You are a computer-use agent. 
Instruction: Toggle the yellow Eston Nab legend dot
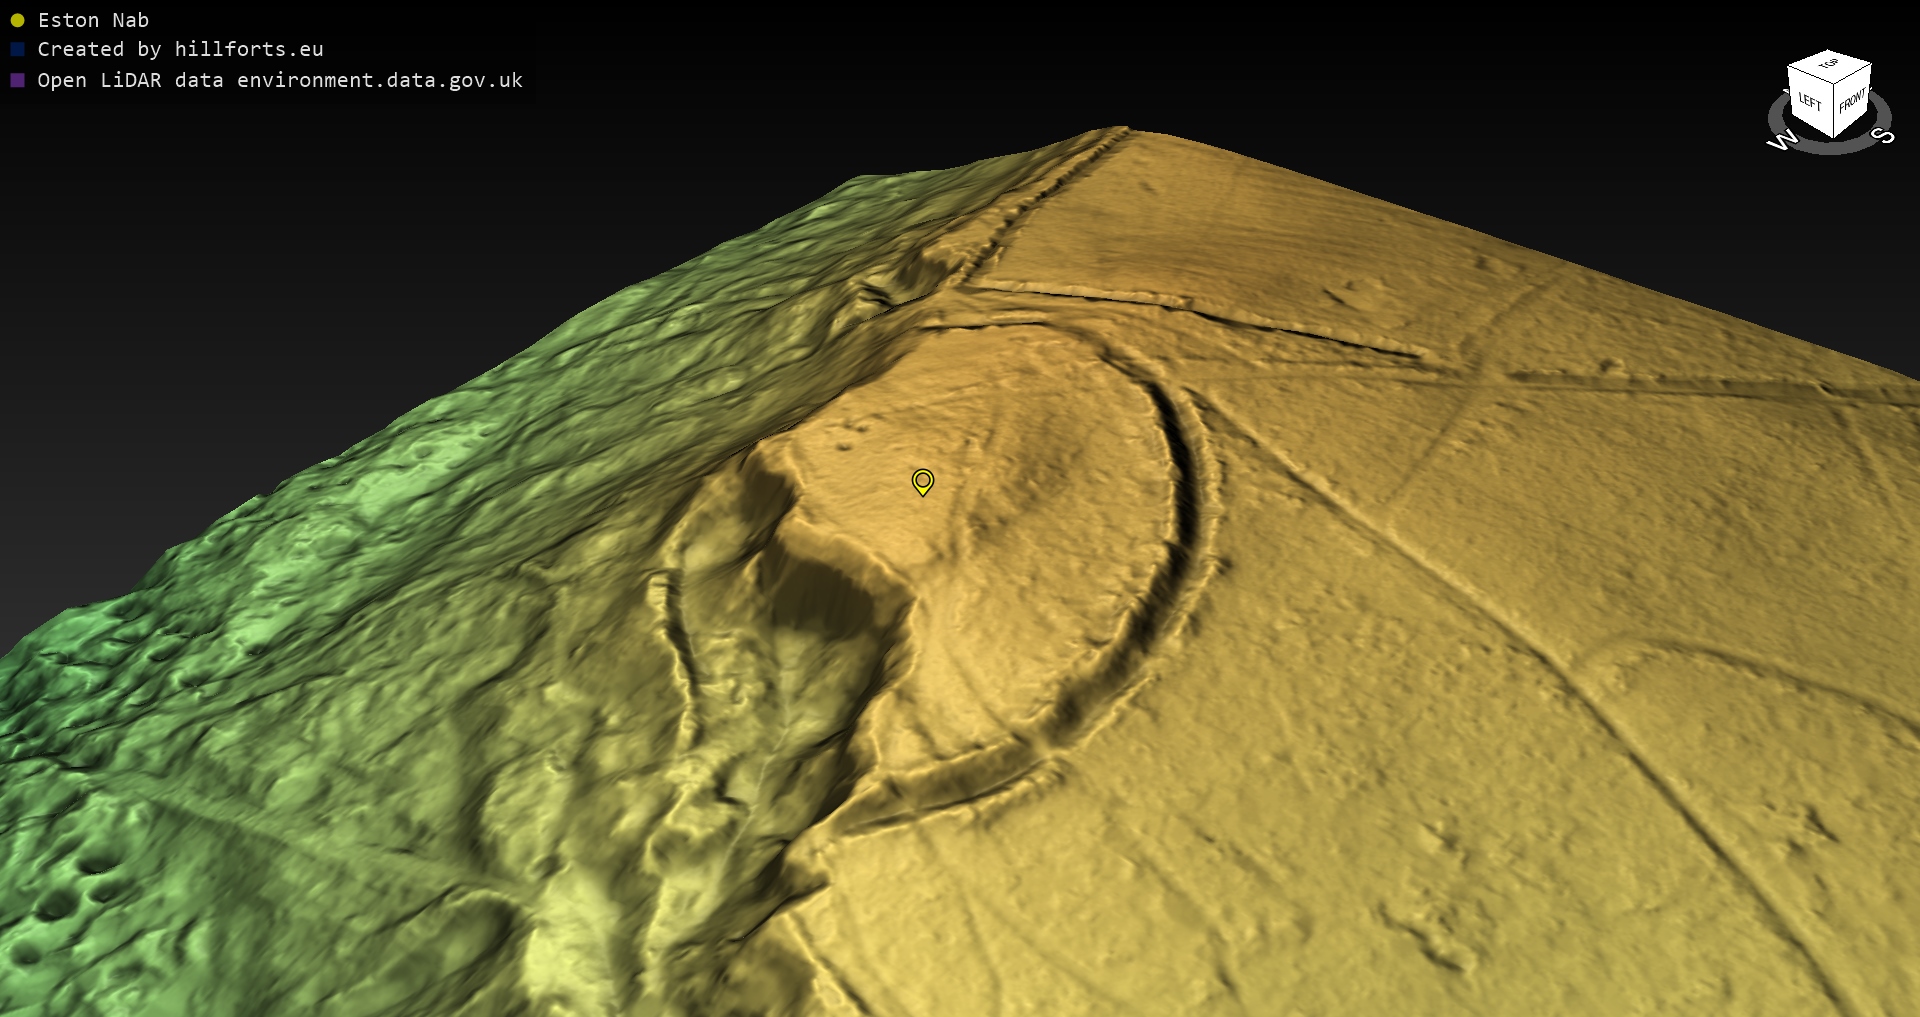pyautogui.click(x=17, y=20)
